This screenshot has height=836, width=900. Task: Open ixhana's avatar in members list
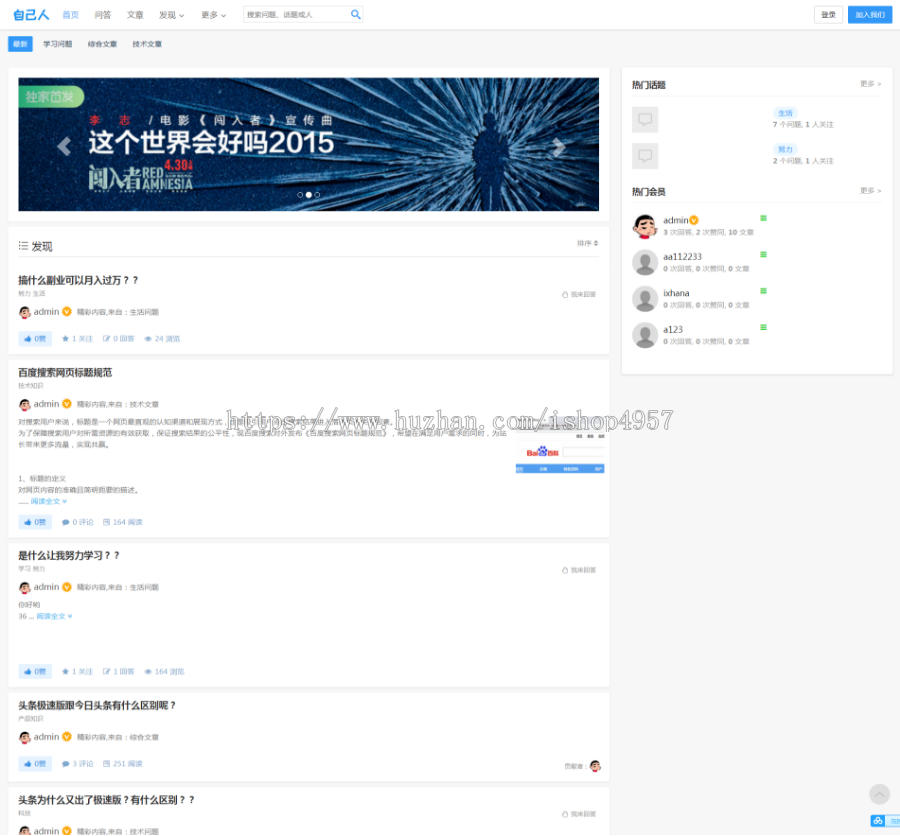(x=645, y=299)
